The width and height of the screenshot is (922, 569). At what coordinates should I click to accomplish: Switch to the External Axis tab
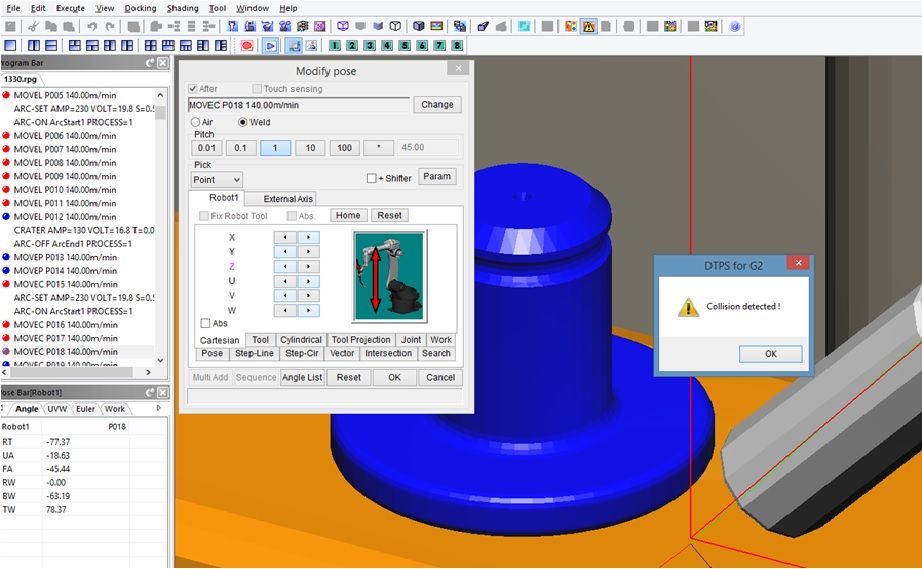point(288,199)
